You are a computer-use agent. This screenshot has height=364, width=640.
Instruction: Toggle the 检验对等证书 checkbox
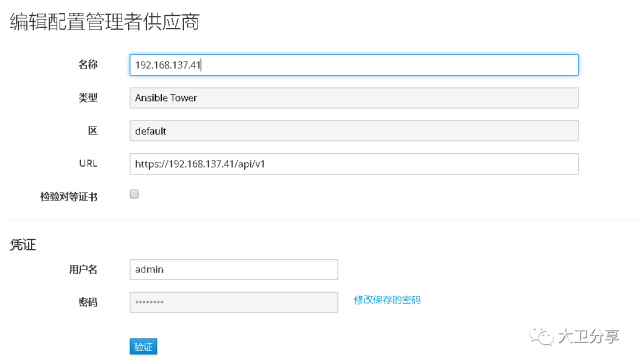[x=134, y=194]
